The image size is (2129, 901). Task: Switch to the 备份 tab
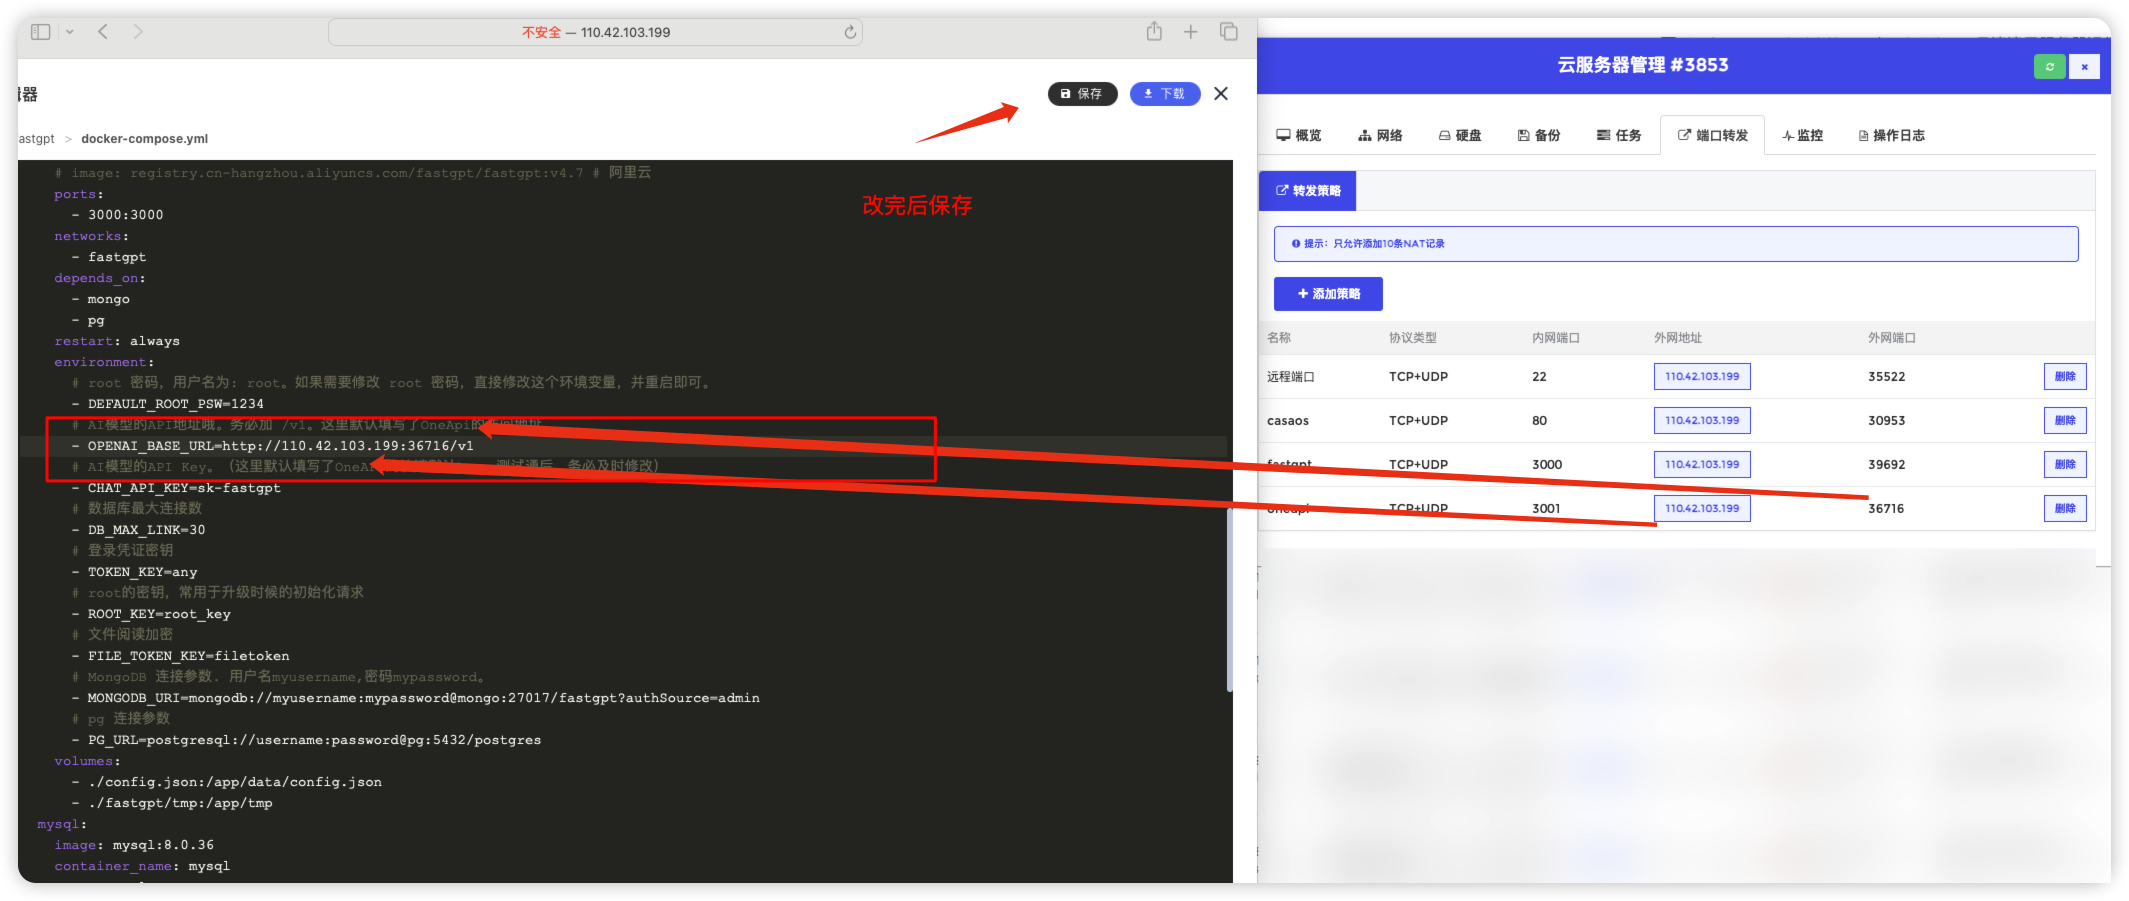coord(1539,135)
